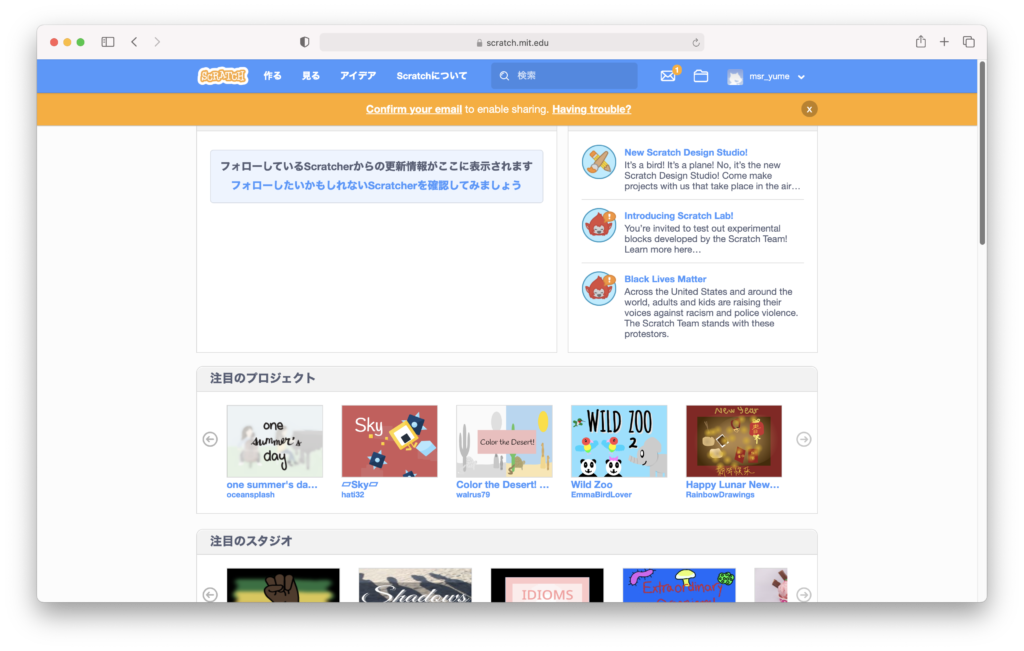Click the Confirm your email link
The height and width of the screenshot is (651, 1024).
click(x=413, y=109)
